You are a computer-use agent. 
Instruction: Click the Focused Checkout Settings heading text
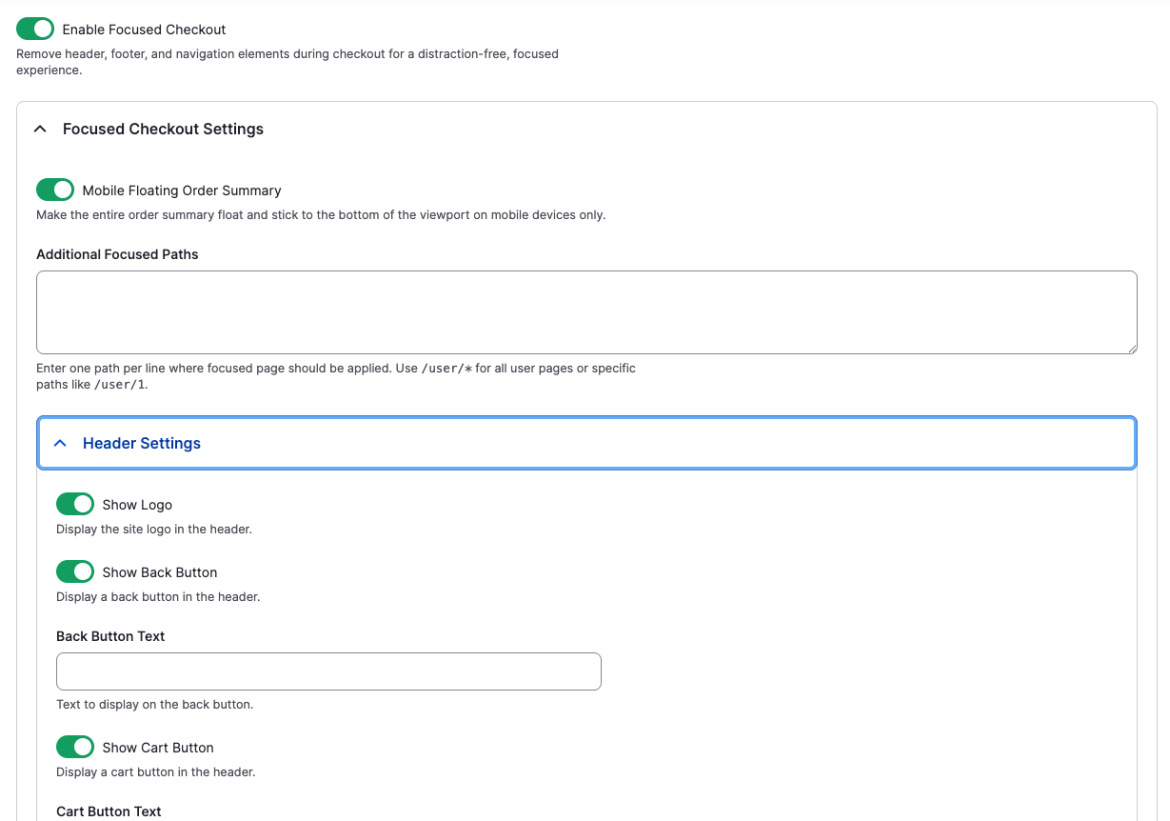pos(163,128)
